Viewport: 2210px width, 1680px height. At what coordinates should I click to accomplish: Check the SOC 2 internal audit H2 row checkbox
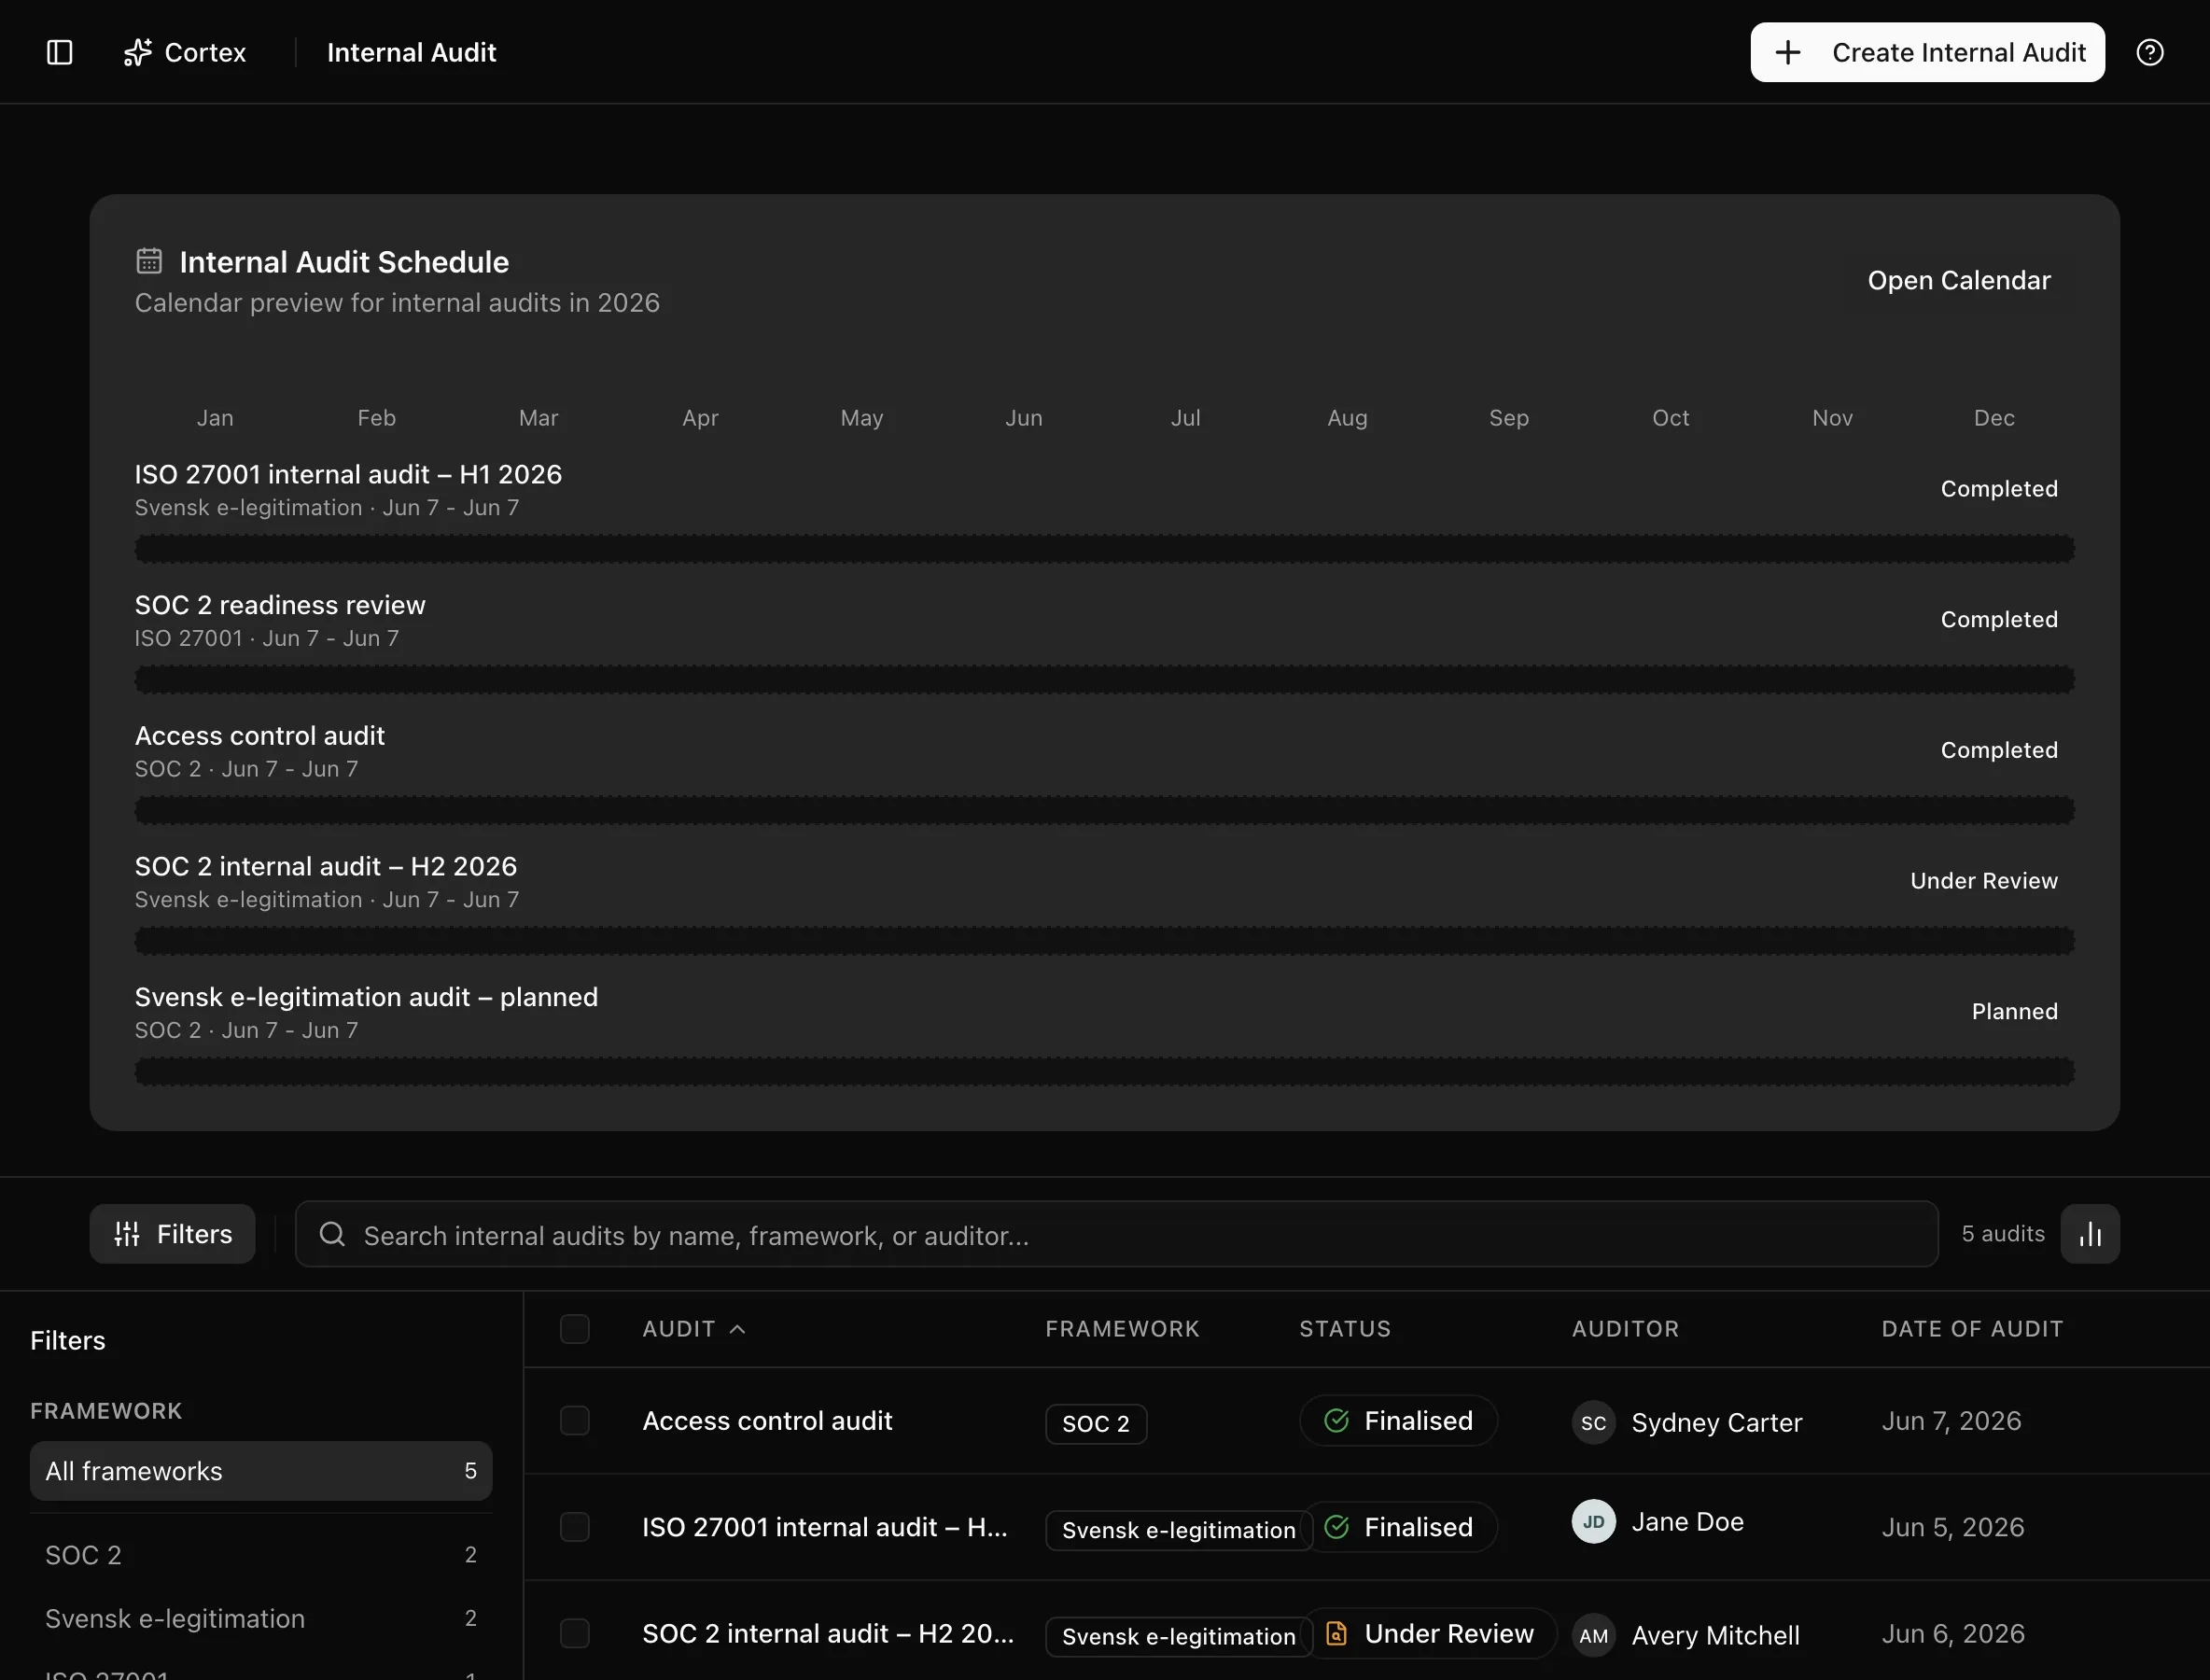[574, 1633]
